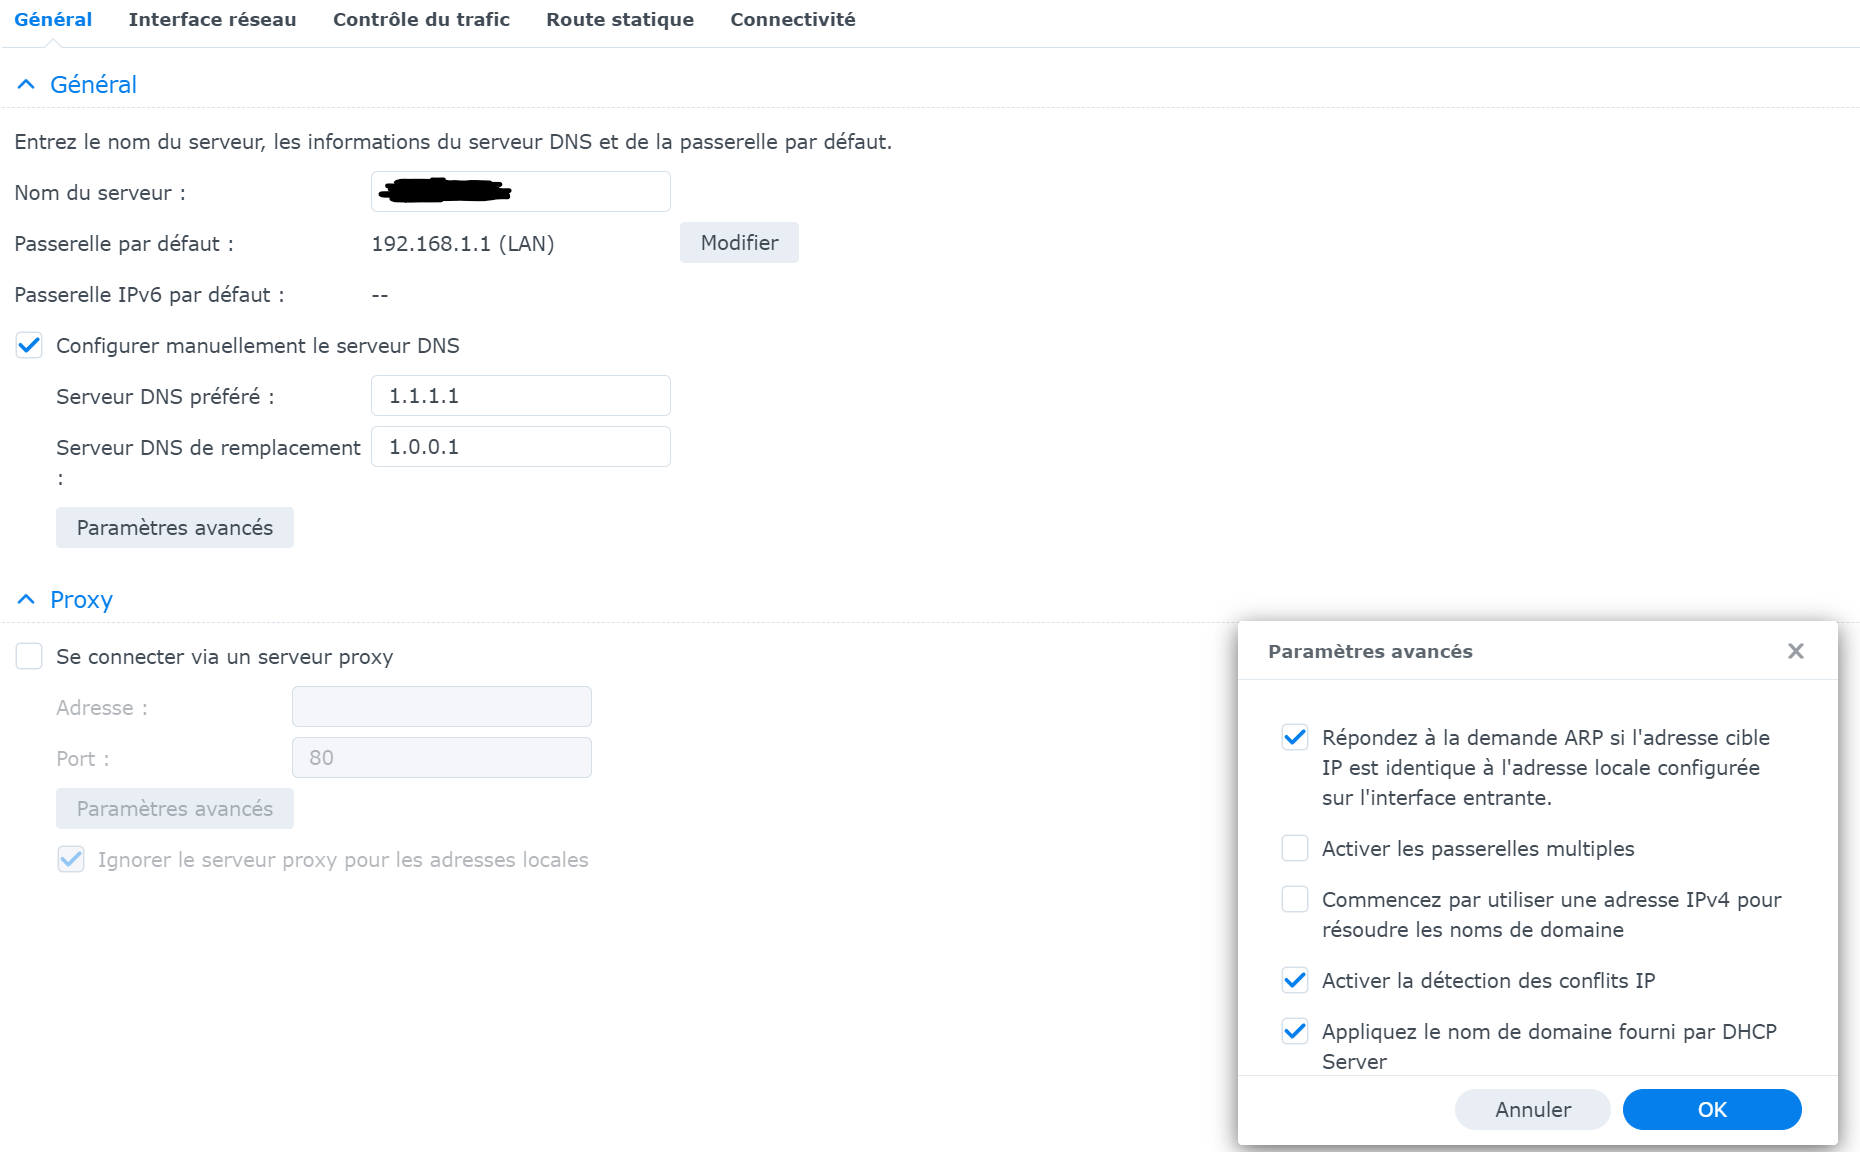Click the Serveur DNS préféré field
The width and height of the screenshot is (1860, 1152).
pyautogui.click(x=521, y=396)
